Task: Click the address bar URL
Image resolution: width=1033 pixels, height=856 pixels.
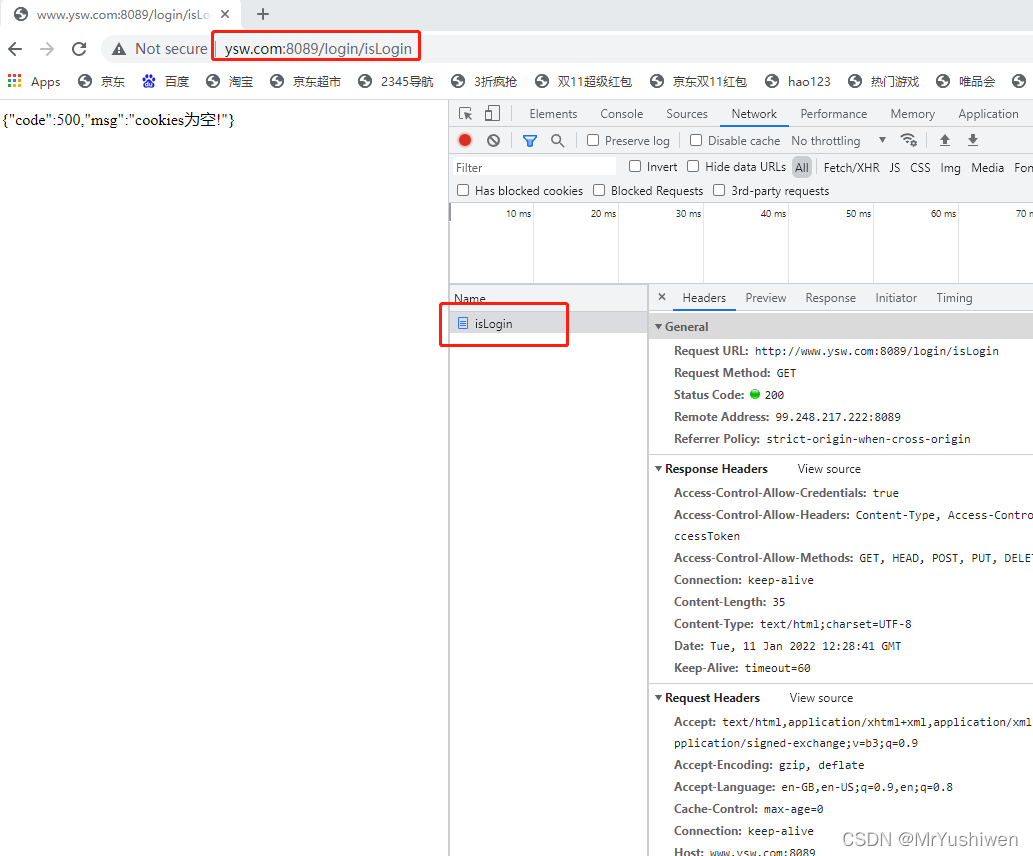Action: click(318, 49)
